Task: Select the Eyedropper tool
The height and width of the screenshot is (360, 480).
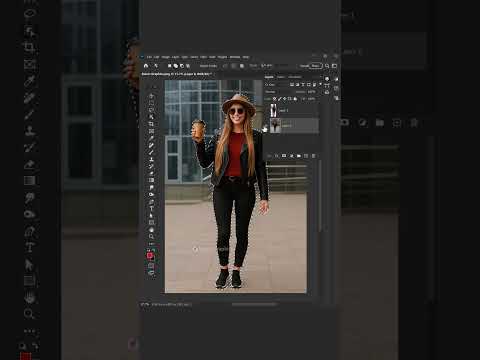Action: click(x=151, y=138)
